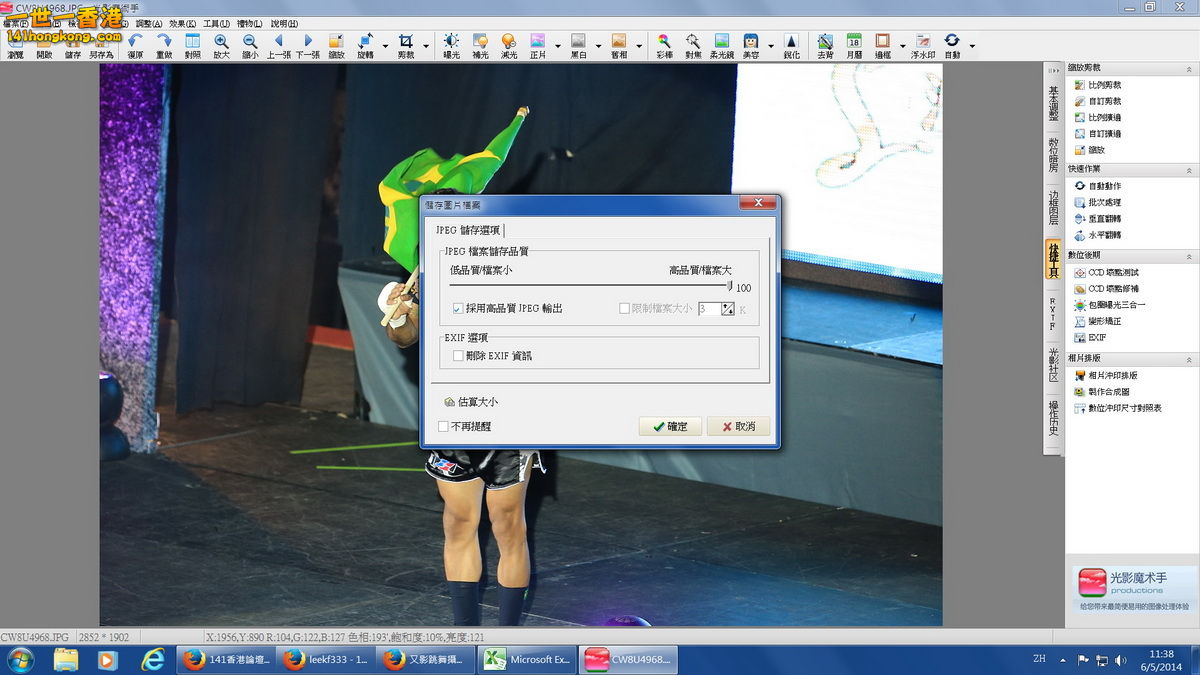Open dropdown arrow next to 剪裁
Screen dimensions: 1200x675
(x=426, y=45)
